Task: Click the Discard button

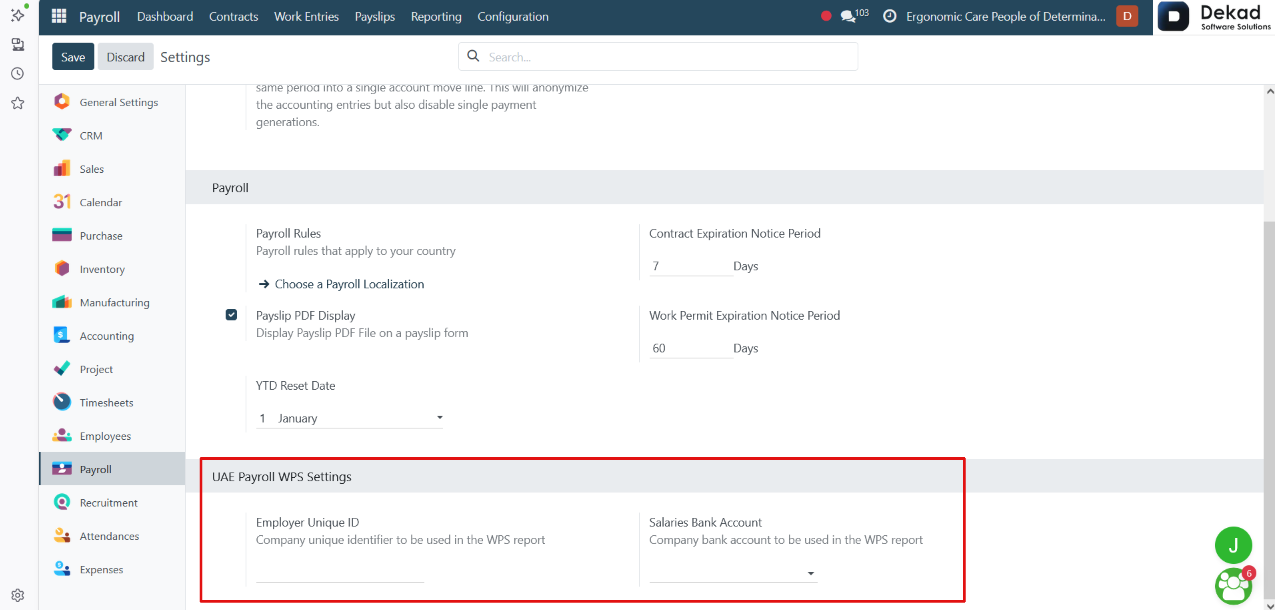Action: pos(126,57)
